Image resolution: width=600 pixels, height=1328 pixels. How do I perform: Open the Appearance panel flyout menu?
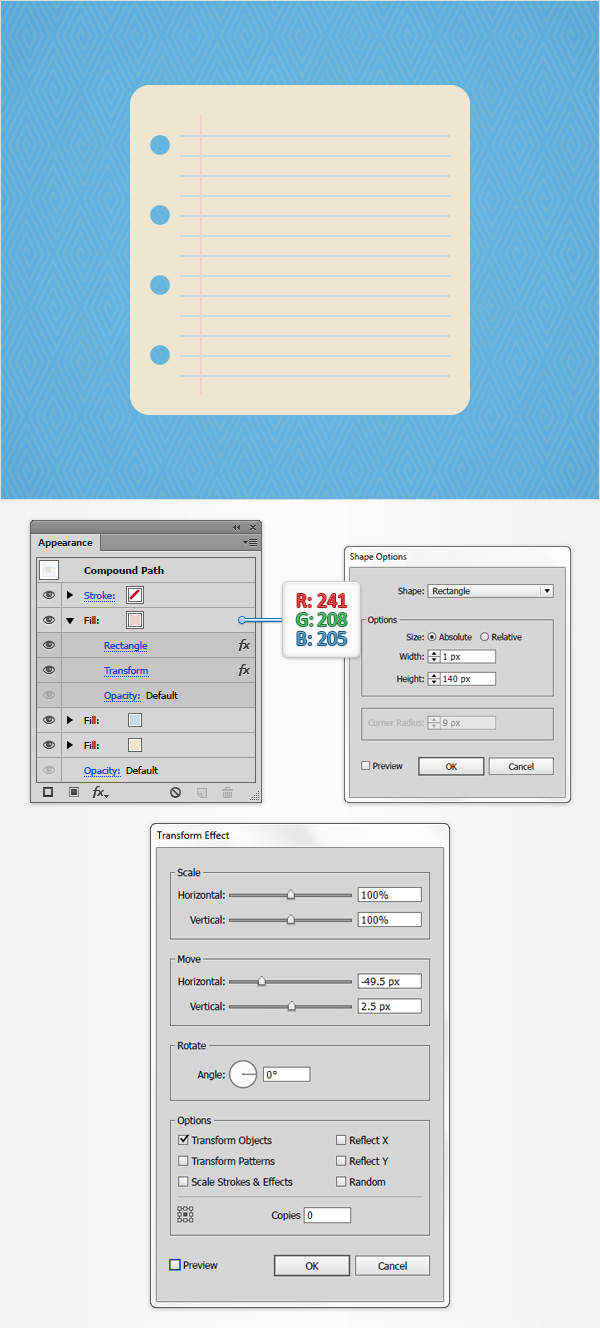[250, 542]
